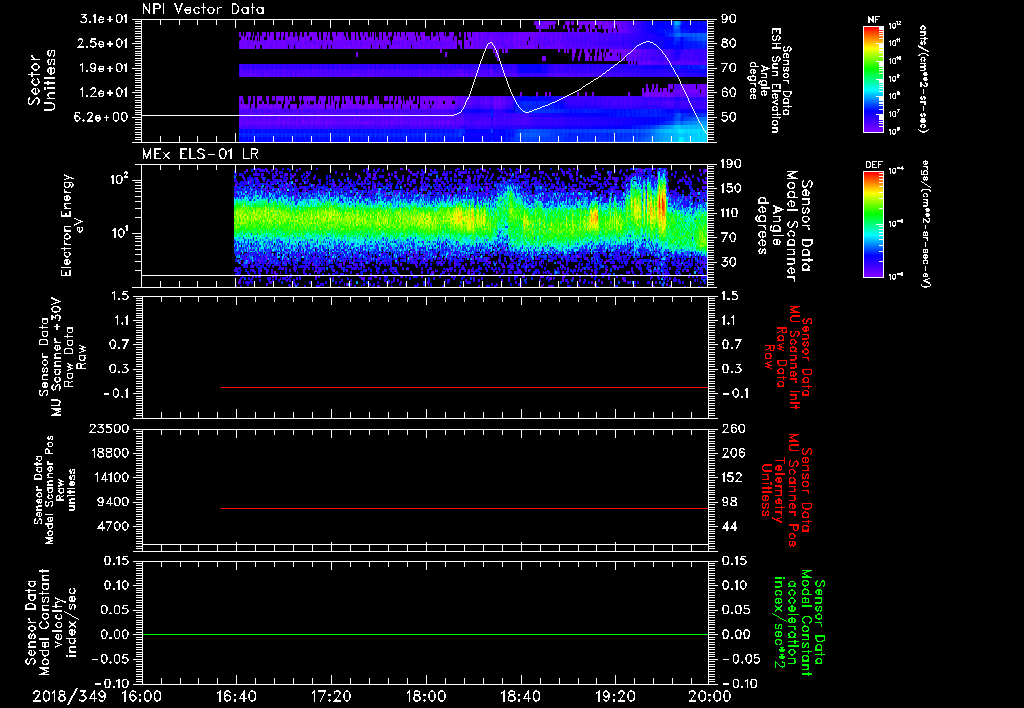
Task: Select the "NPI Vector Data" panel title
Action: [x=203, y=9]
